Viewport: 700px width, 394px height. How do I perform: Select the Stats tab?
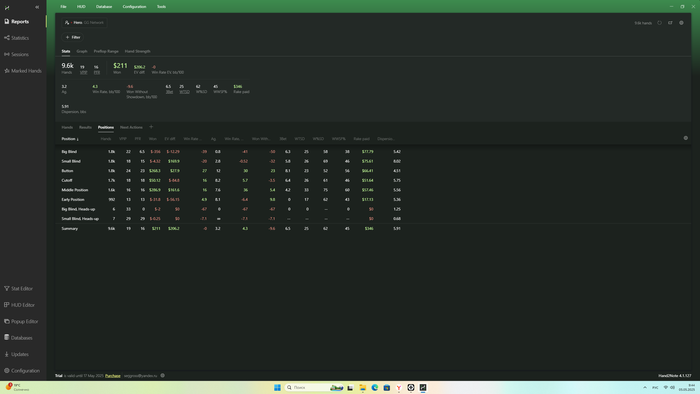click(66, 51)
